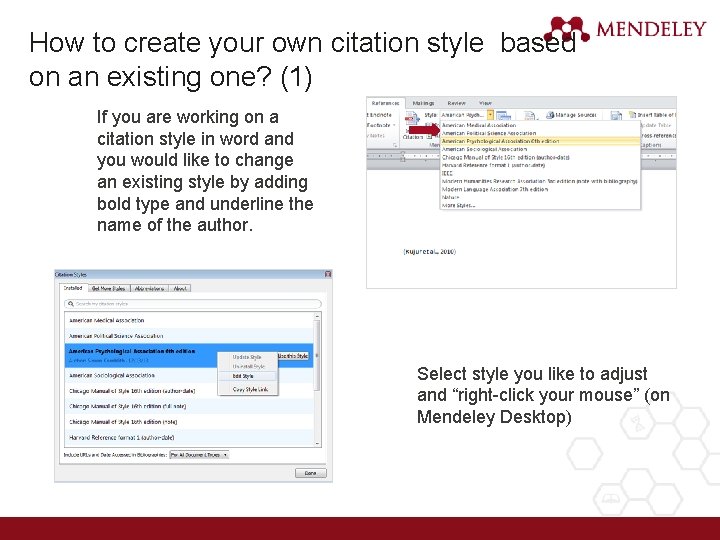Image resolution: width=720 pixels, height=540 pixels.
Task: Choose Copy Style Link in context menu
Action: (x=248, y=389)
